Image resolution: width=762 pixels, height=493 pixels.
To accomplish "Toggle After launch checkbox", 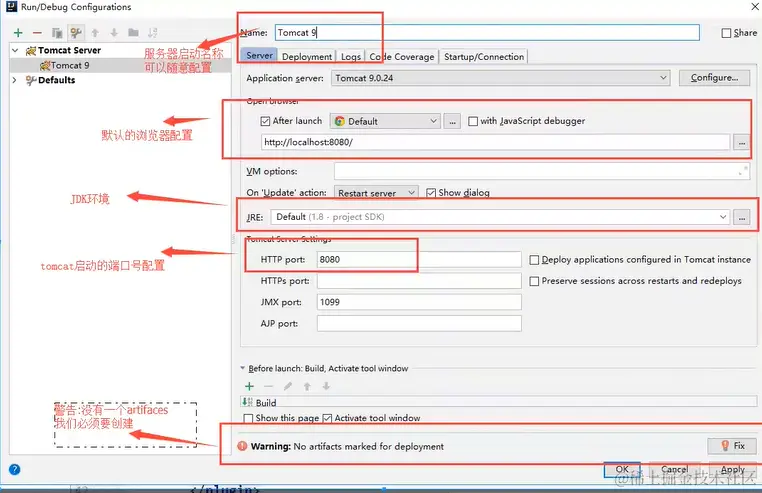I will [265, 121].
